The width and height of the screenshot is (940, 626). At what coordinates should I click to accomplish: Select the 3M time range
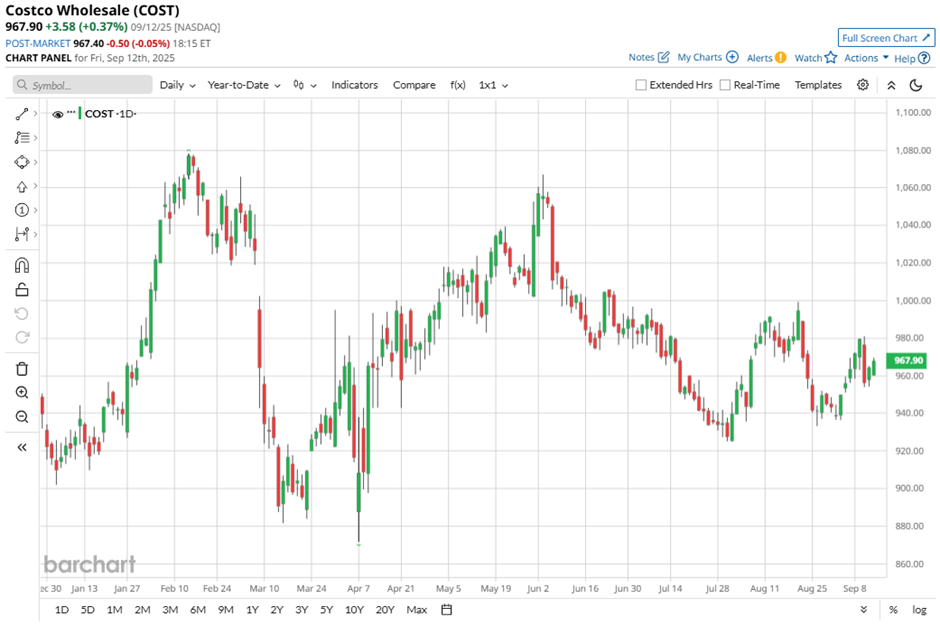[x=170, y=610]
